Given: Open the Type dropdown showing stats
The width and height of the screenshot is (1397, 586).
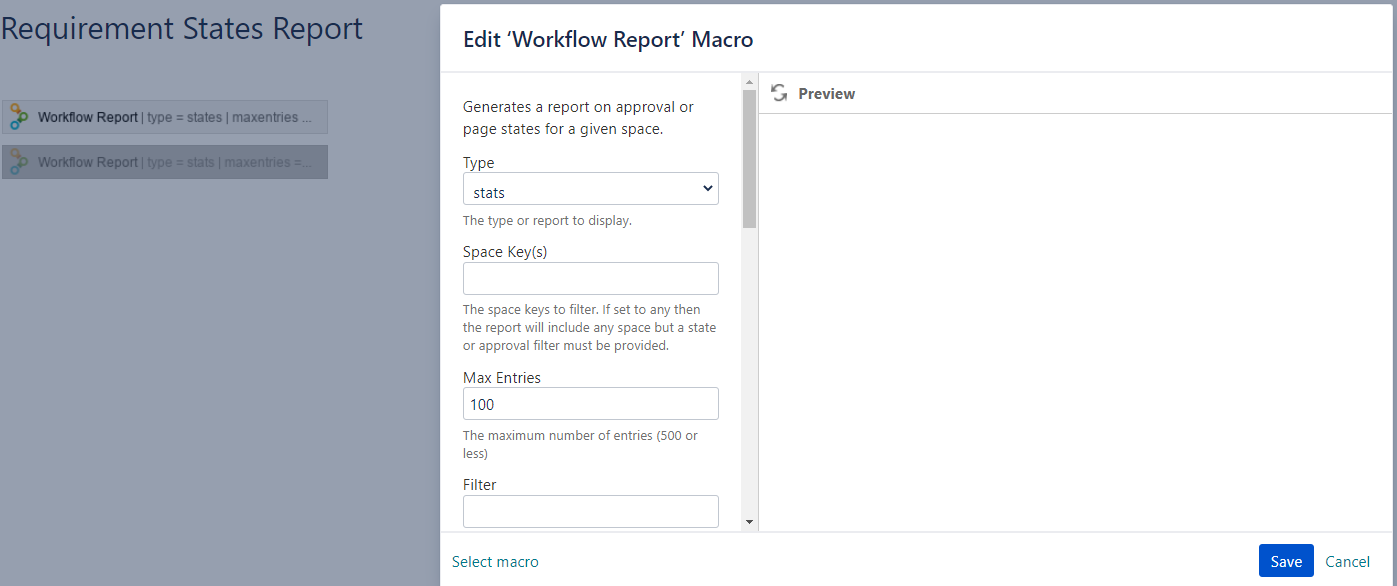Looking at the screenshot, I should click(591, 189).
